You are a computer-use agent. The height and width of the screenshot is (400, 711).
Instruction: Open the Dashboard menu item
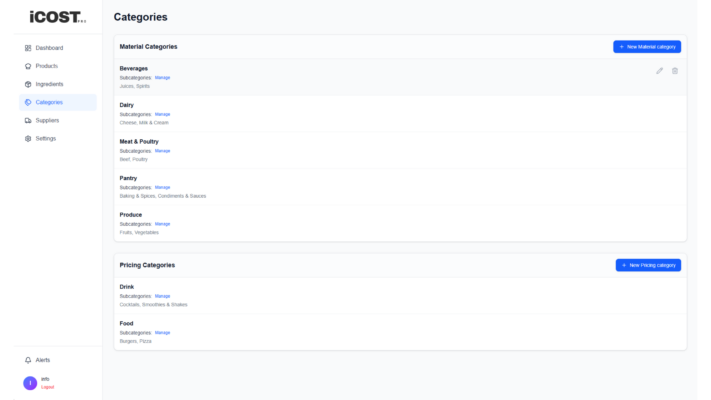tap(58, 48)
